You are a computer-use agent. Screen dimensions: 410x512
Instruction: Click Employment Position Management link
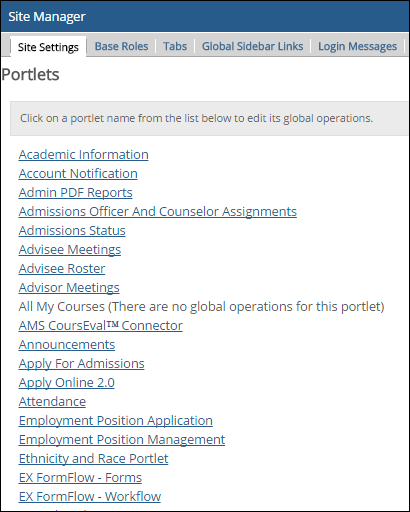click(122, 440)
